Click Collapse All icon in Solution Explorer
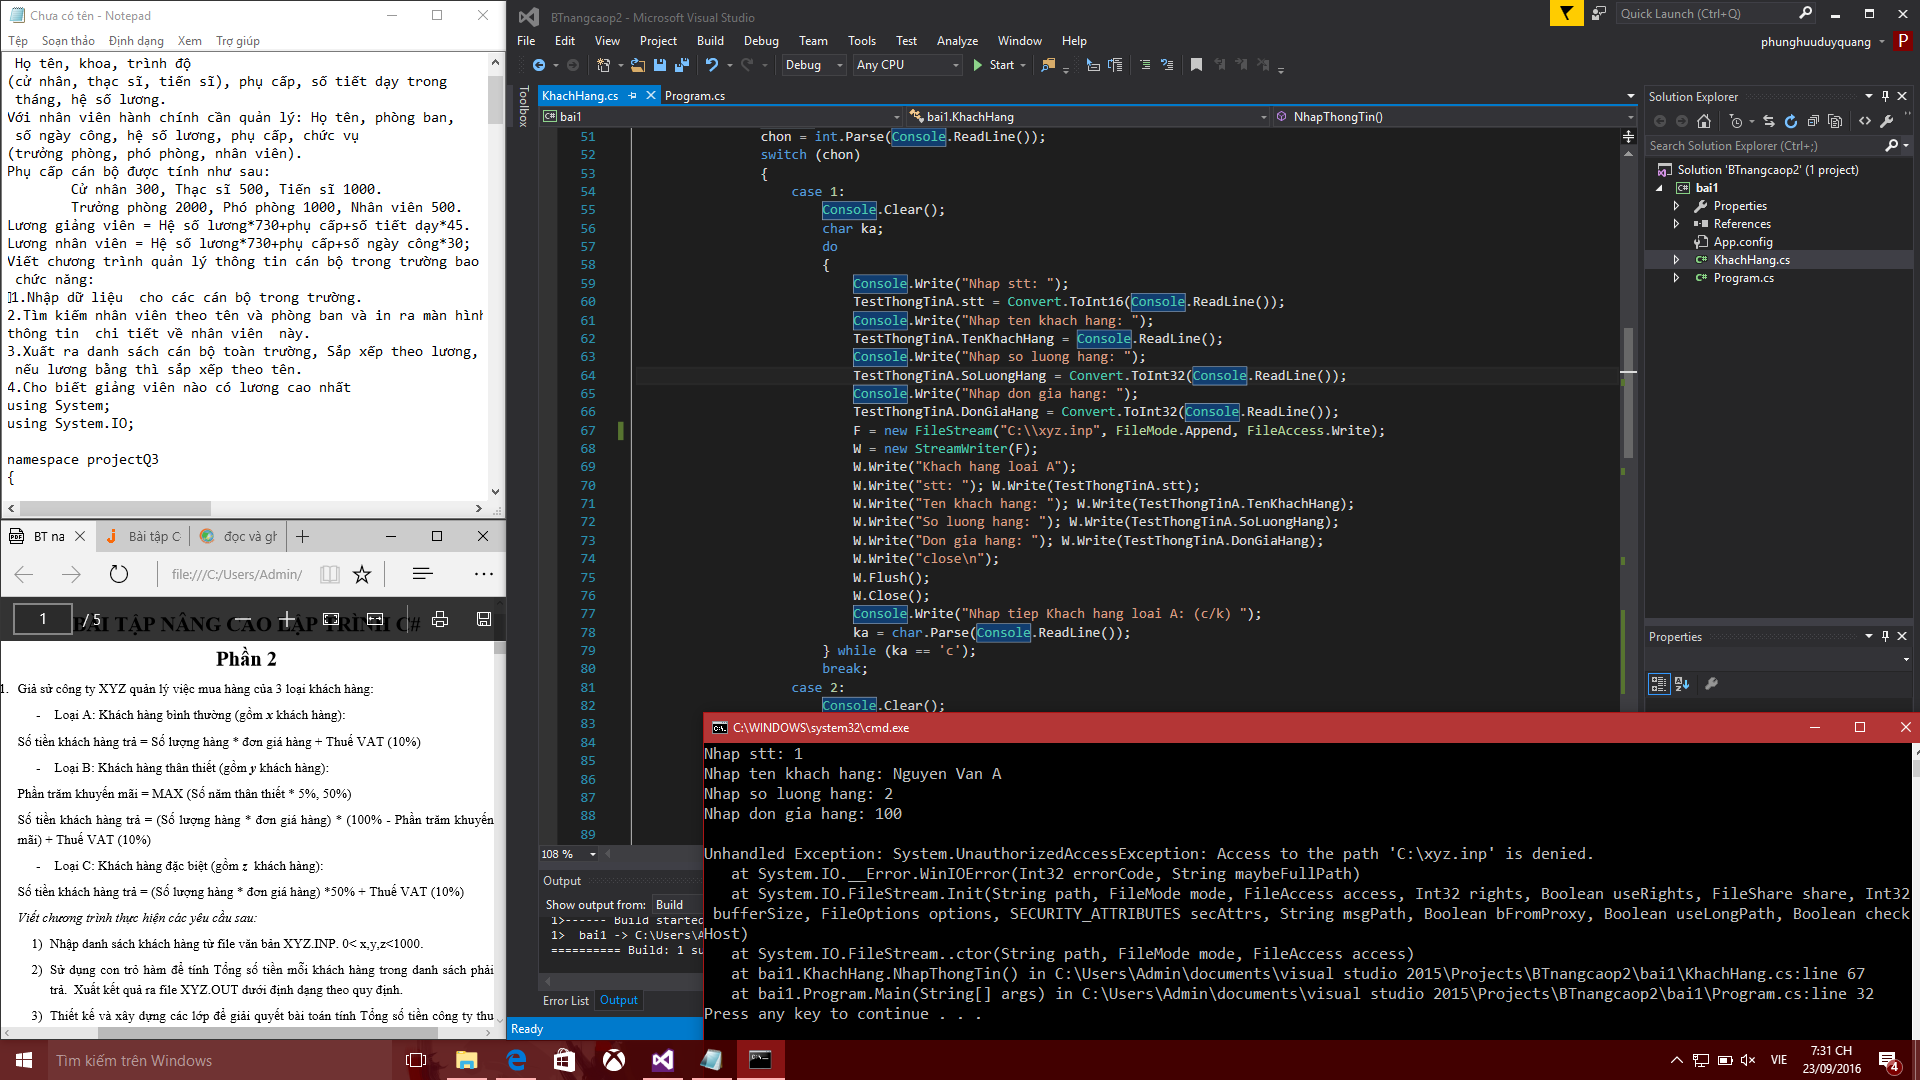 point(1812,121)
